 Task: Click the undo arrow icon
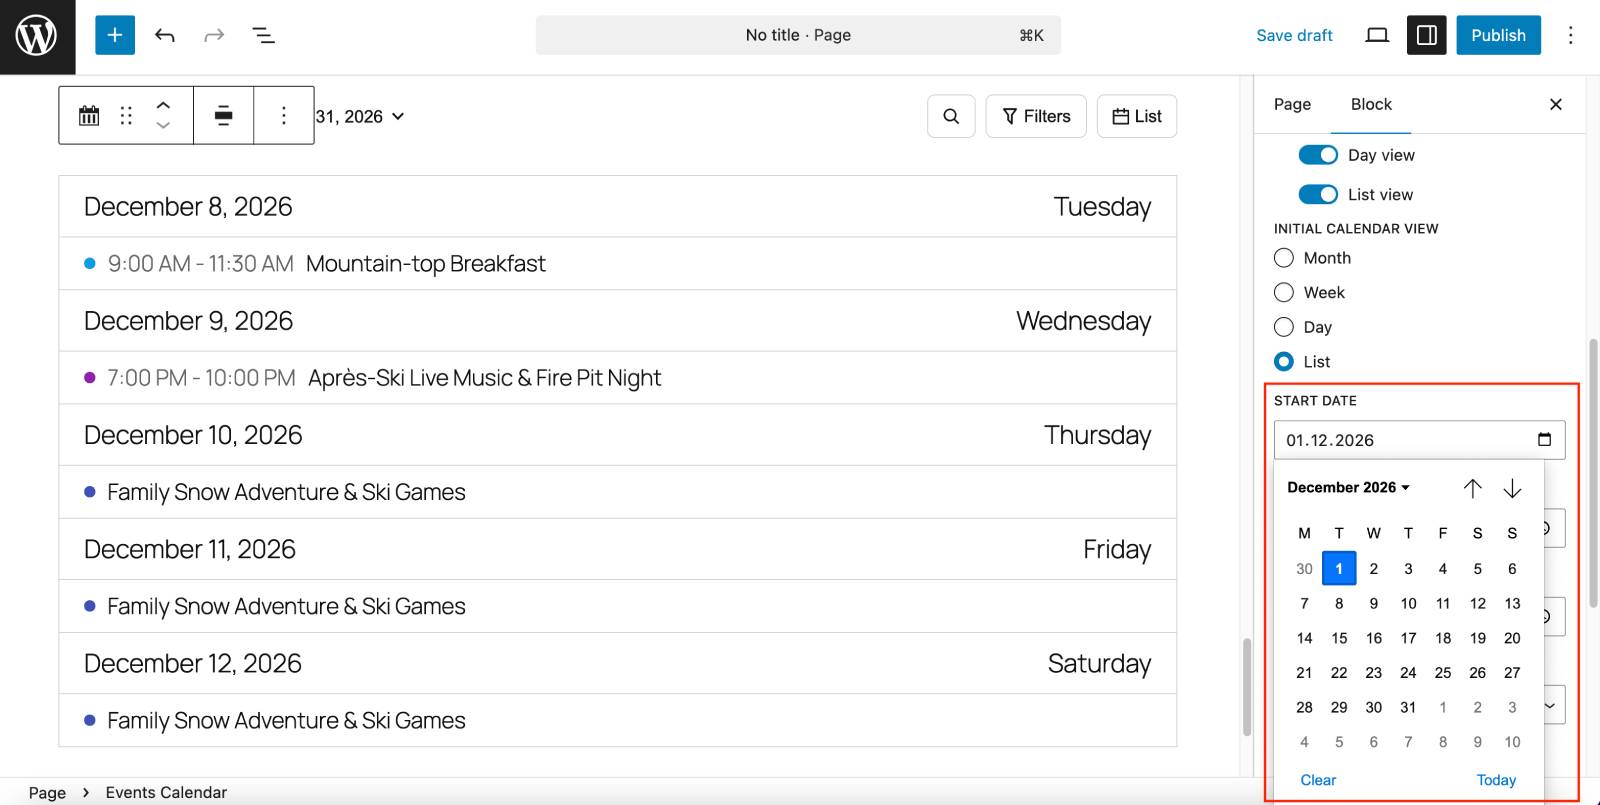tap(165, 36)
